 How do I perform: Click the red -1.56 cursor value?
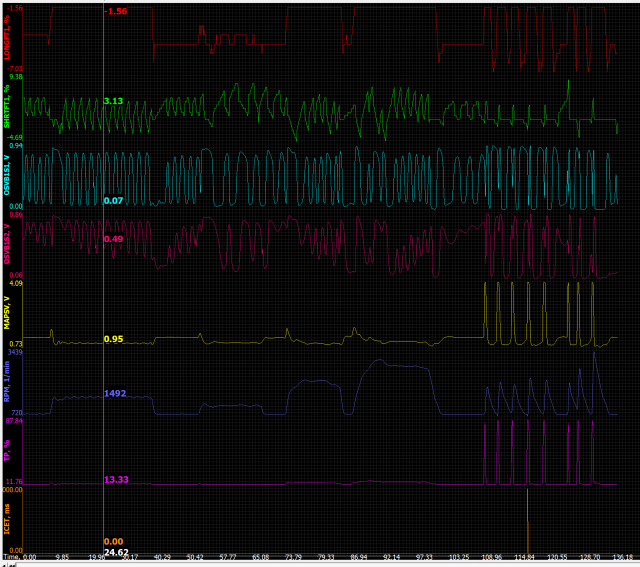[x=117, y=11]
